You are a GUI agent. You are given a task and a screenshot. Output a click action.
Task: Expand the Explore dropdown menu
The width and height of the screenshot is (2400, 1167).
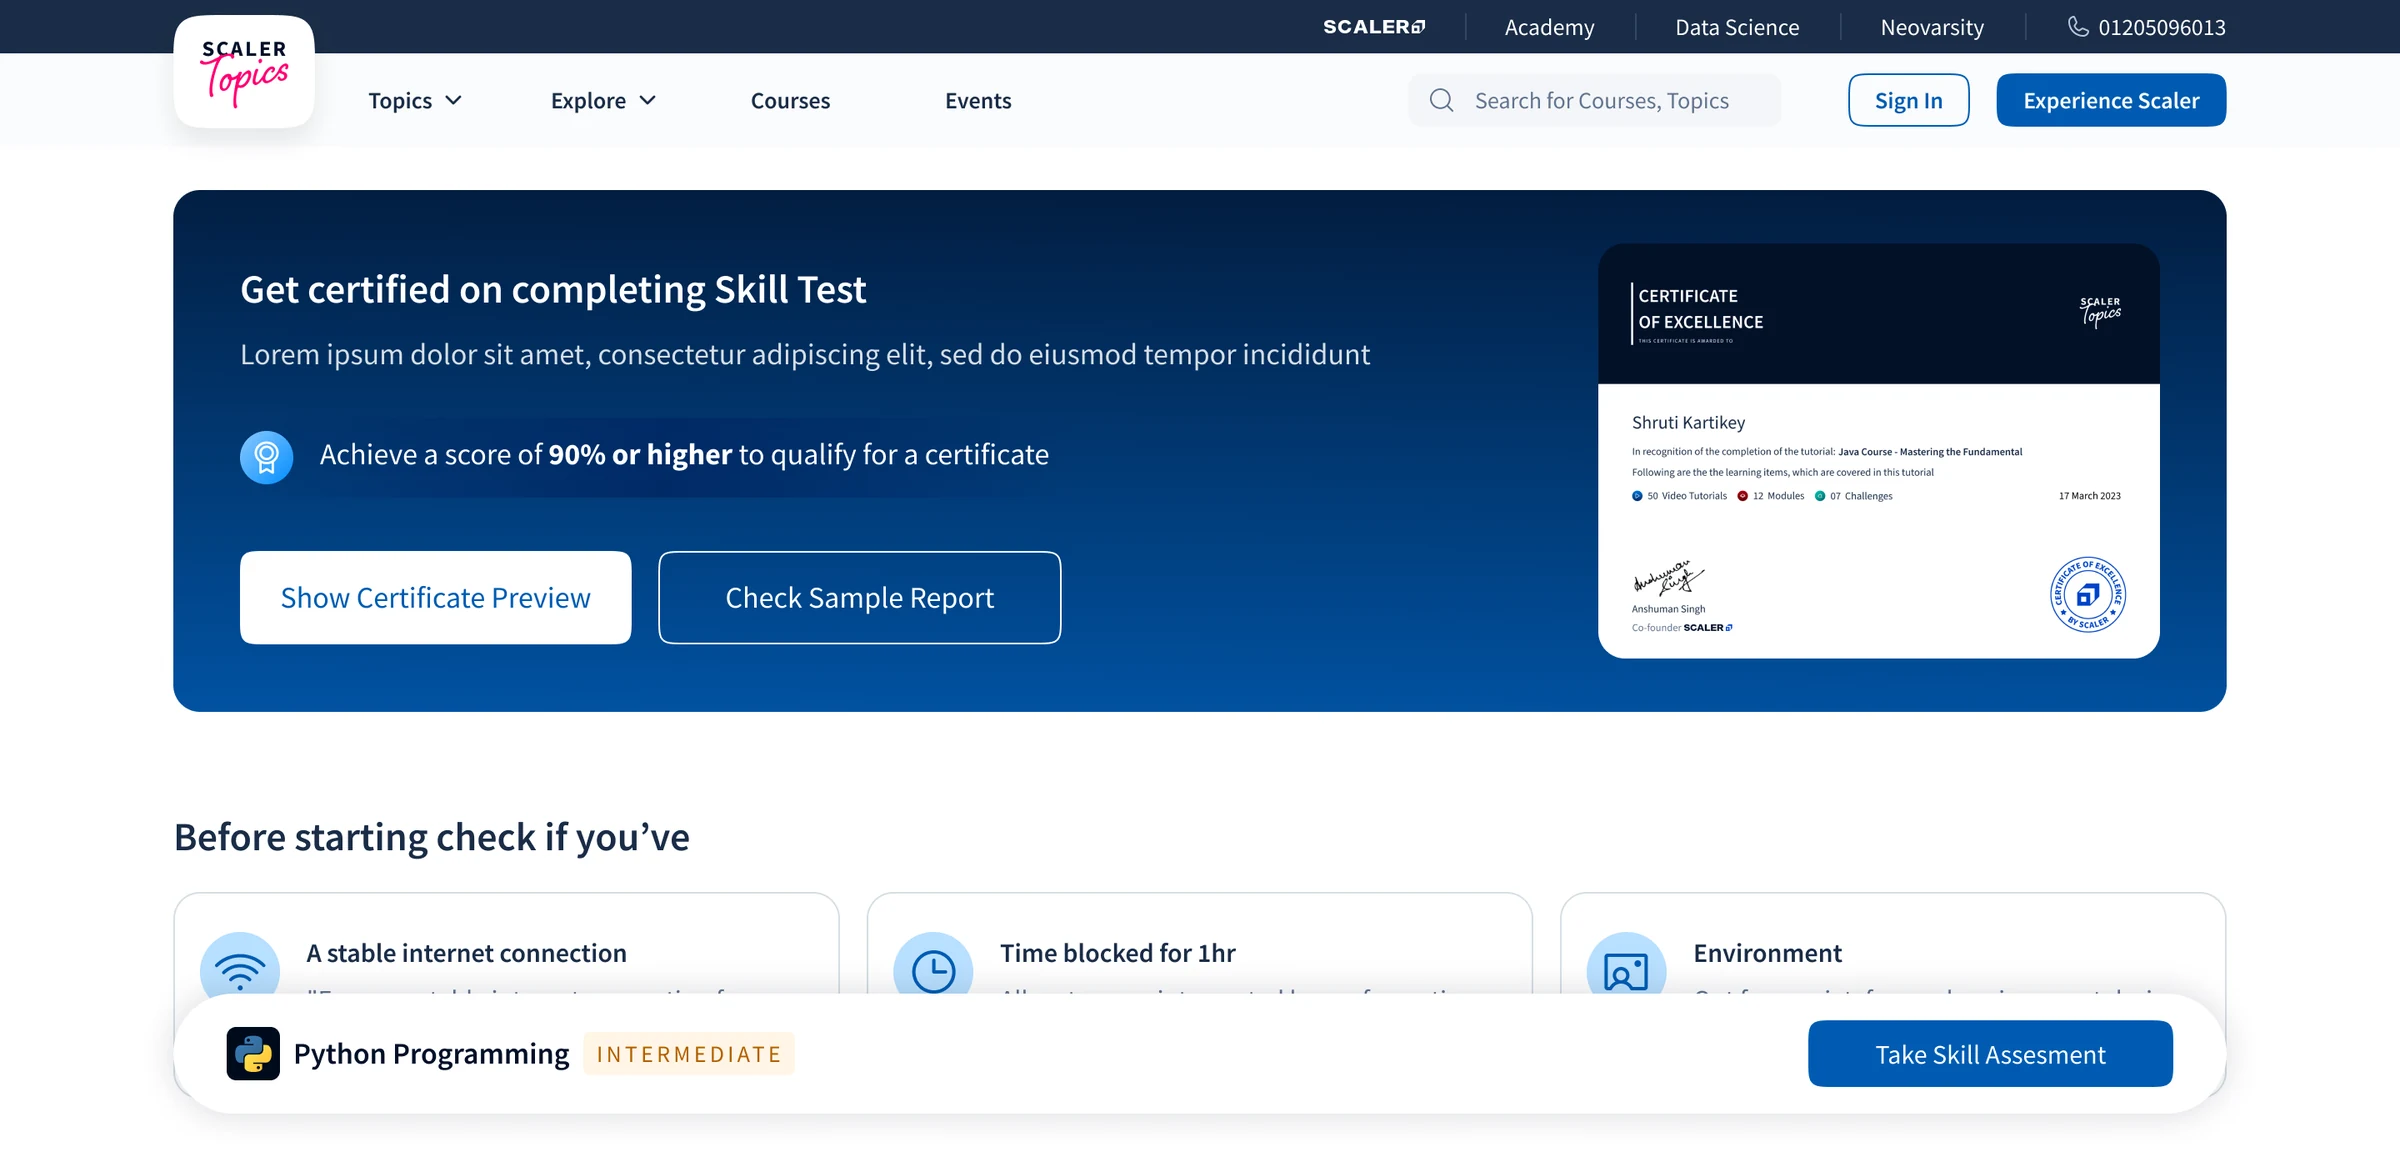(603, 100)
